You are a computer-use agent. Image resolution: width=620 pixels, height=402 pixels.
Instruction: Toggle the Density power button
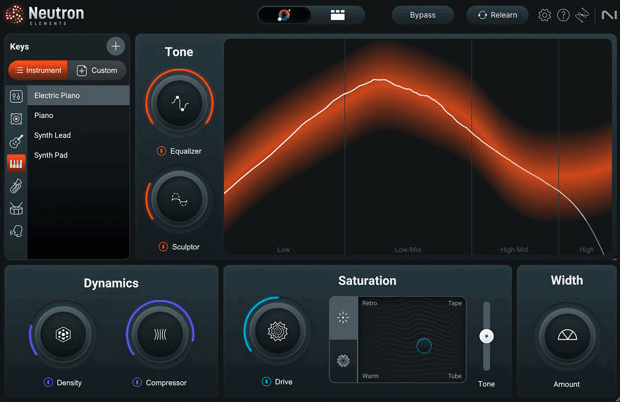coord(48,382)
